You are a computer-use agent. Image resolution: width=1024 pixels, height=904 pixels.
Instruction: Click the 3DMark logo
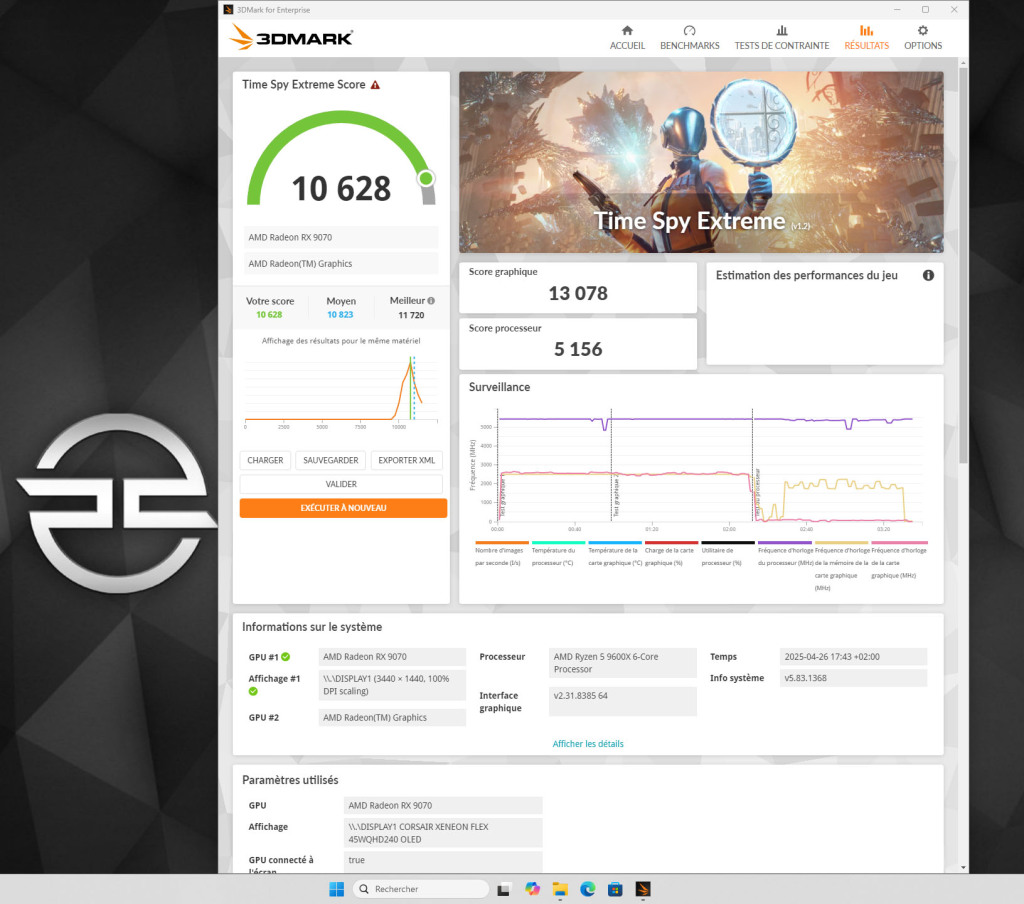click(291, 37)
